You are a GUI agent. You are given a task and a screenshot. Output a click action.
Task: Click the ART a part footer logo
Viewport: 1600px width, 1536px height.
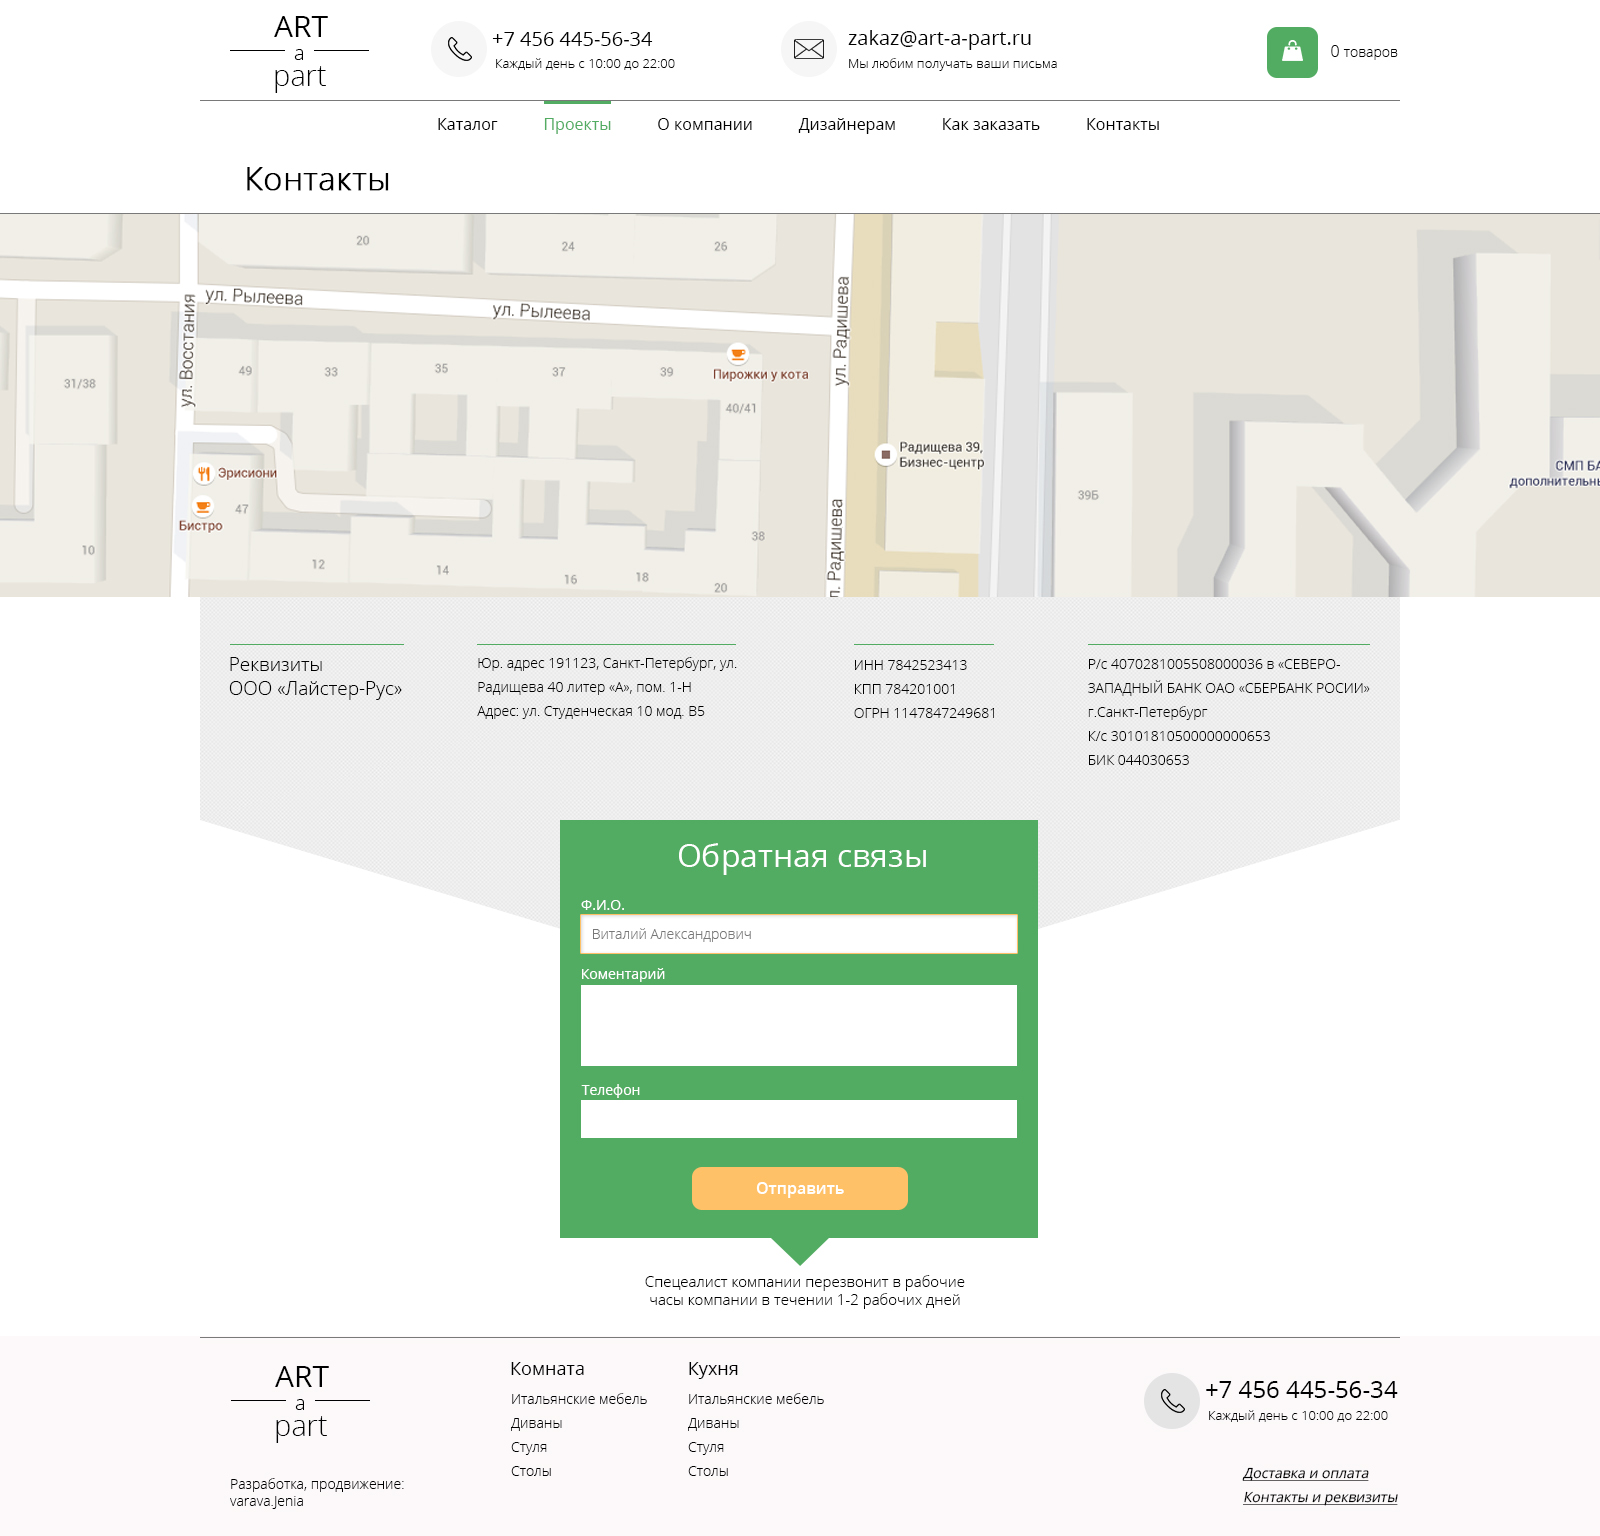tap(300, 1401)
